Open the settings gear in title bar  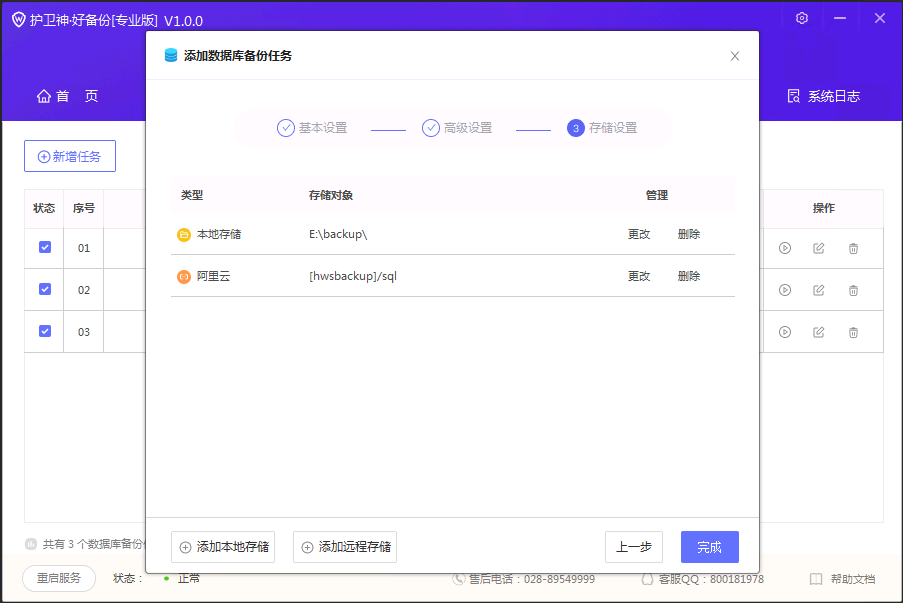tap(802, 18)
